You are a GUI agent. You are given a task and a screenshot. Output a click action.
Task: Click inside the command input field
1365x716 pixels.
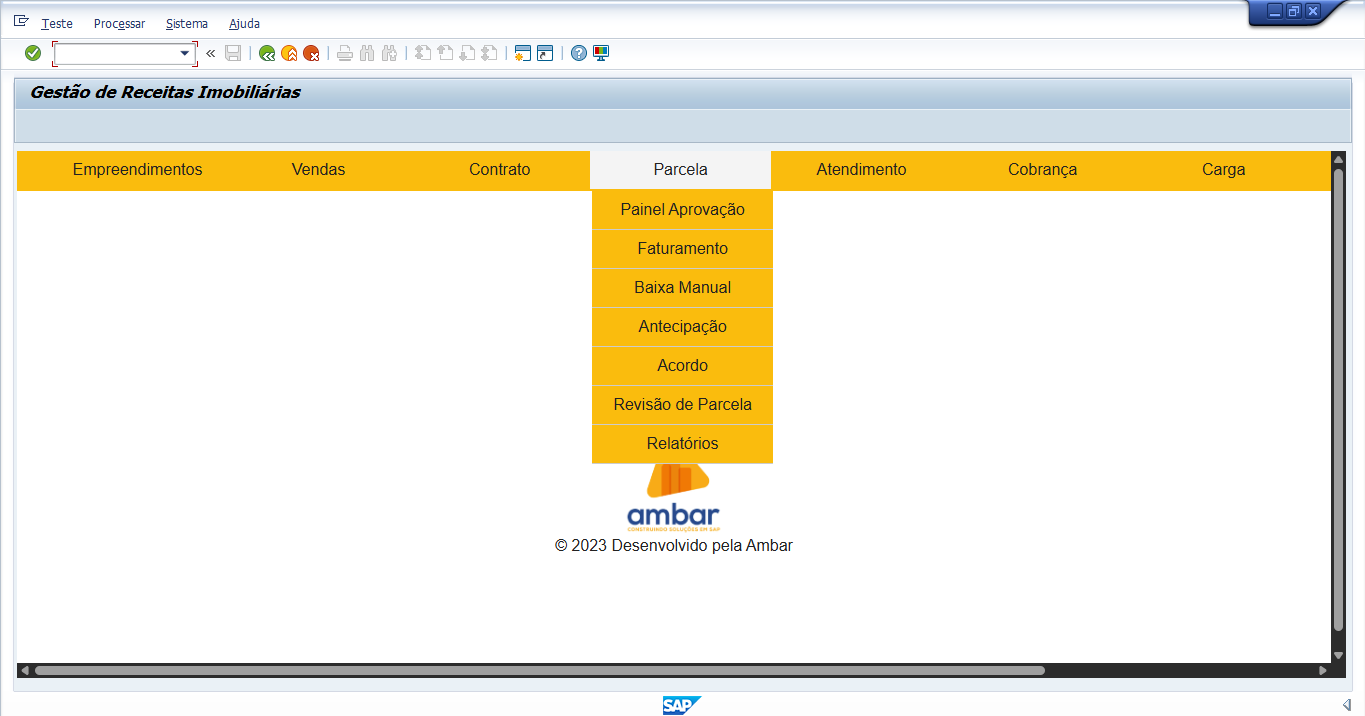coord(116,53)
